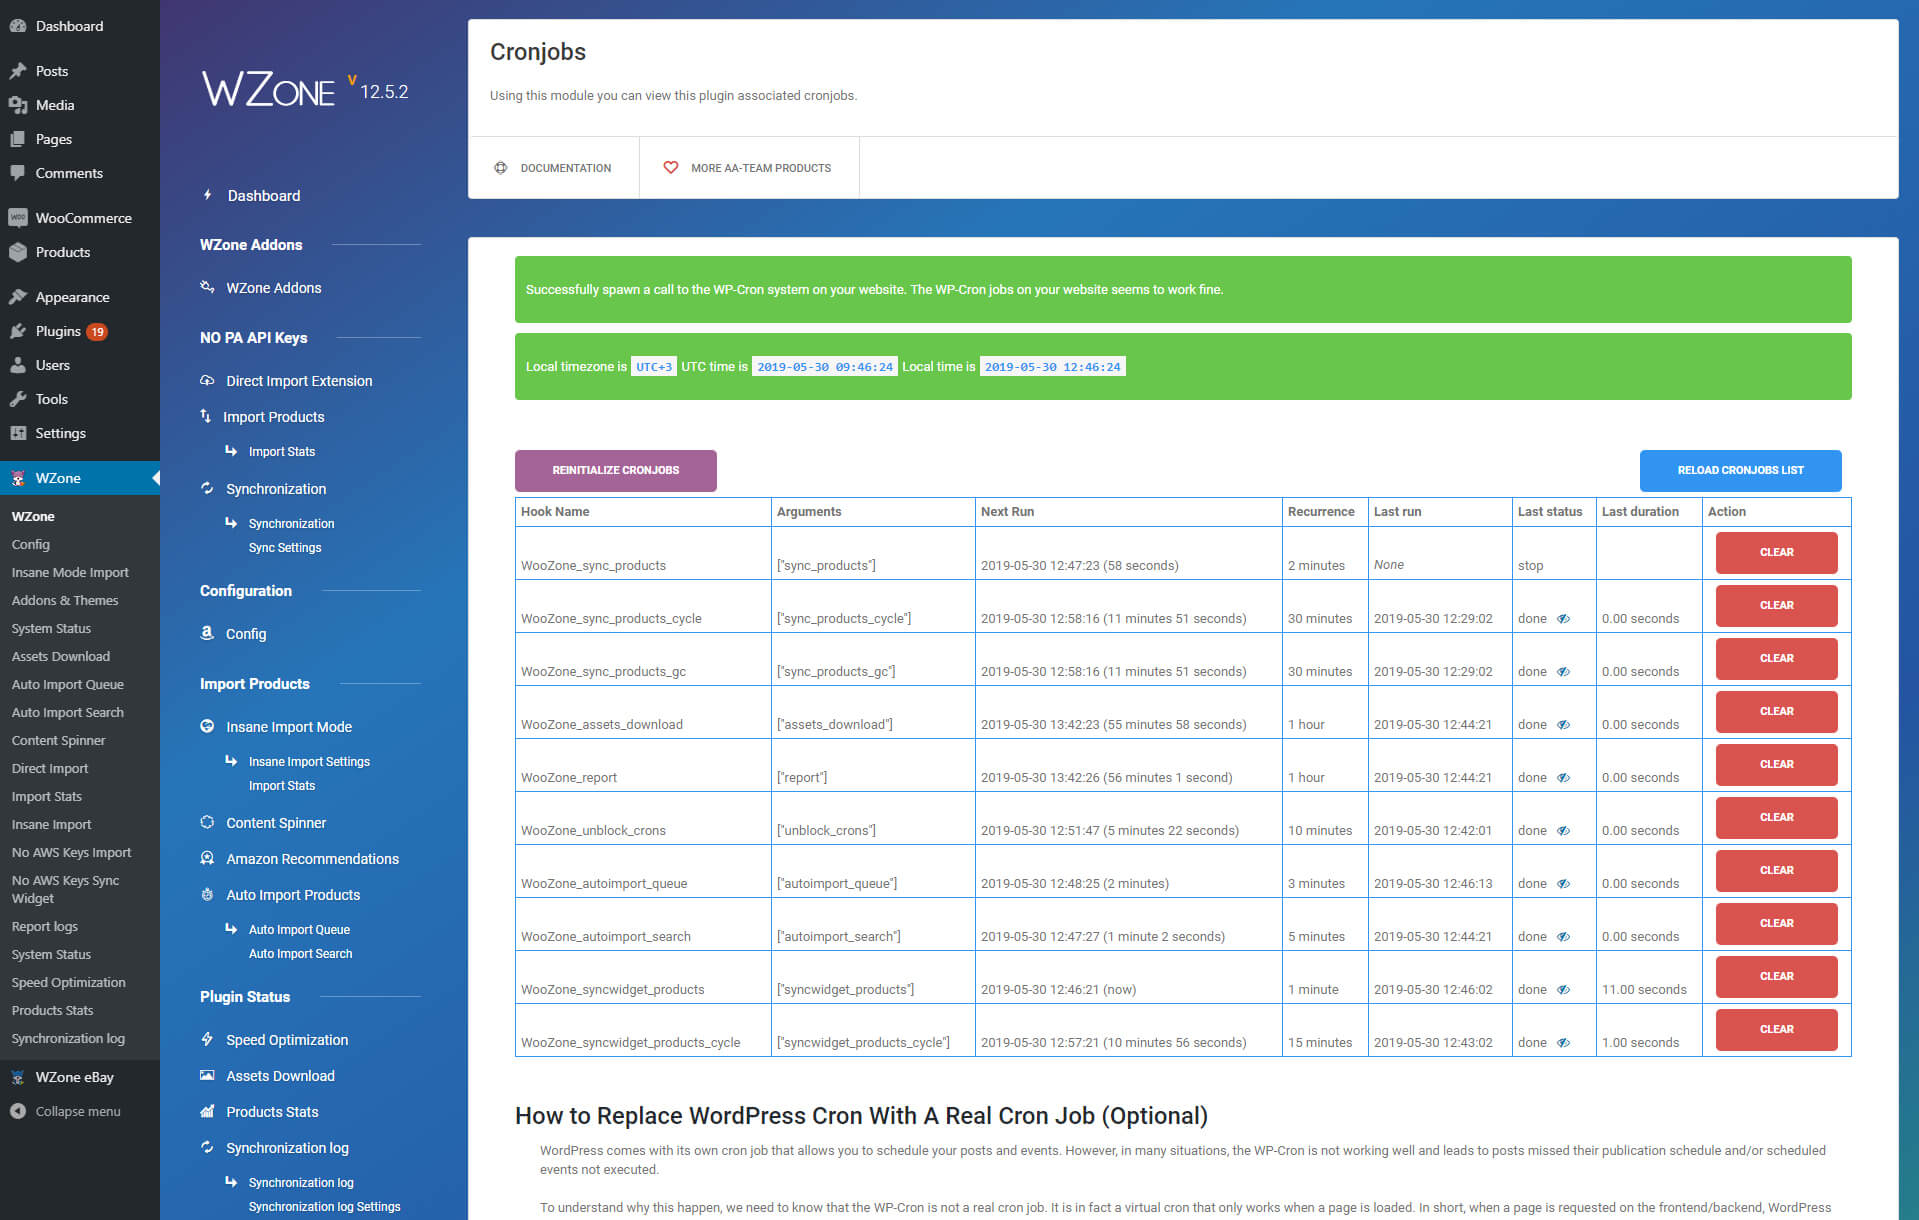Click the Synchronization refresh icon
The width and height of the screenshot is (1919, 1220).
click(207, 488)
